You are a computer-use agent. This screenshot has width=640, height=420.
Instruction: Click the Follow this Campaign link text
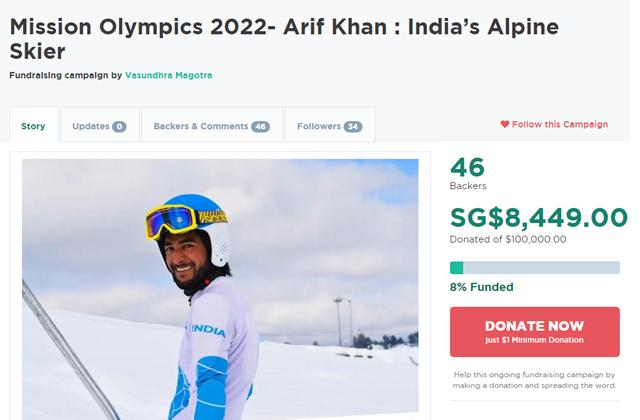click(559, 125)
